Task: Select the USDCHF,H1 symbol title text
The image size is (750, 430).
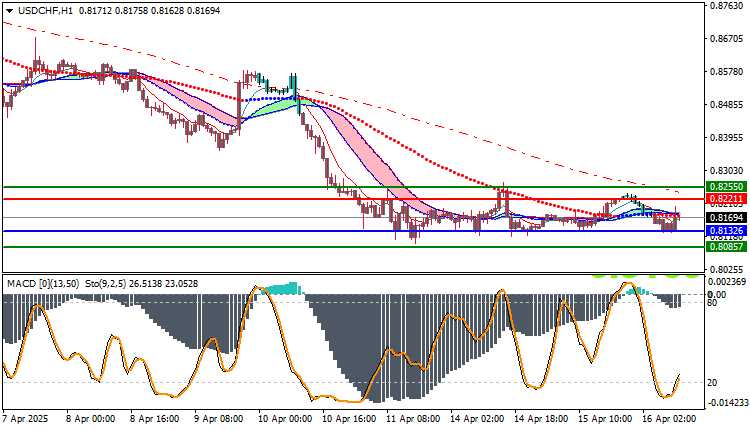Action: pos(45,11)
